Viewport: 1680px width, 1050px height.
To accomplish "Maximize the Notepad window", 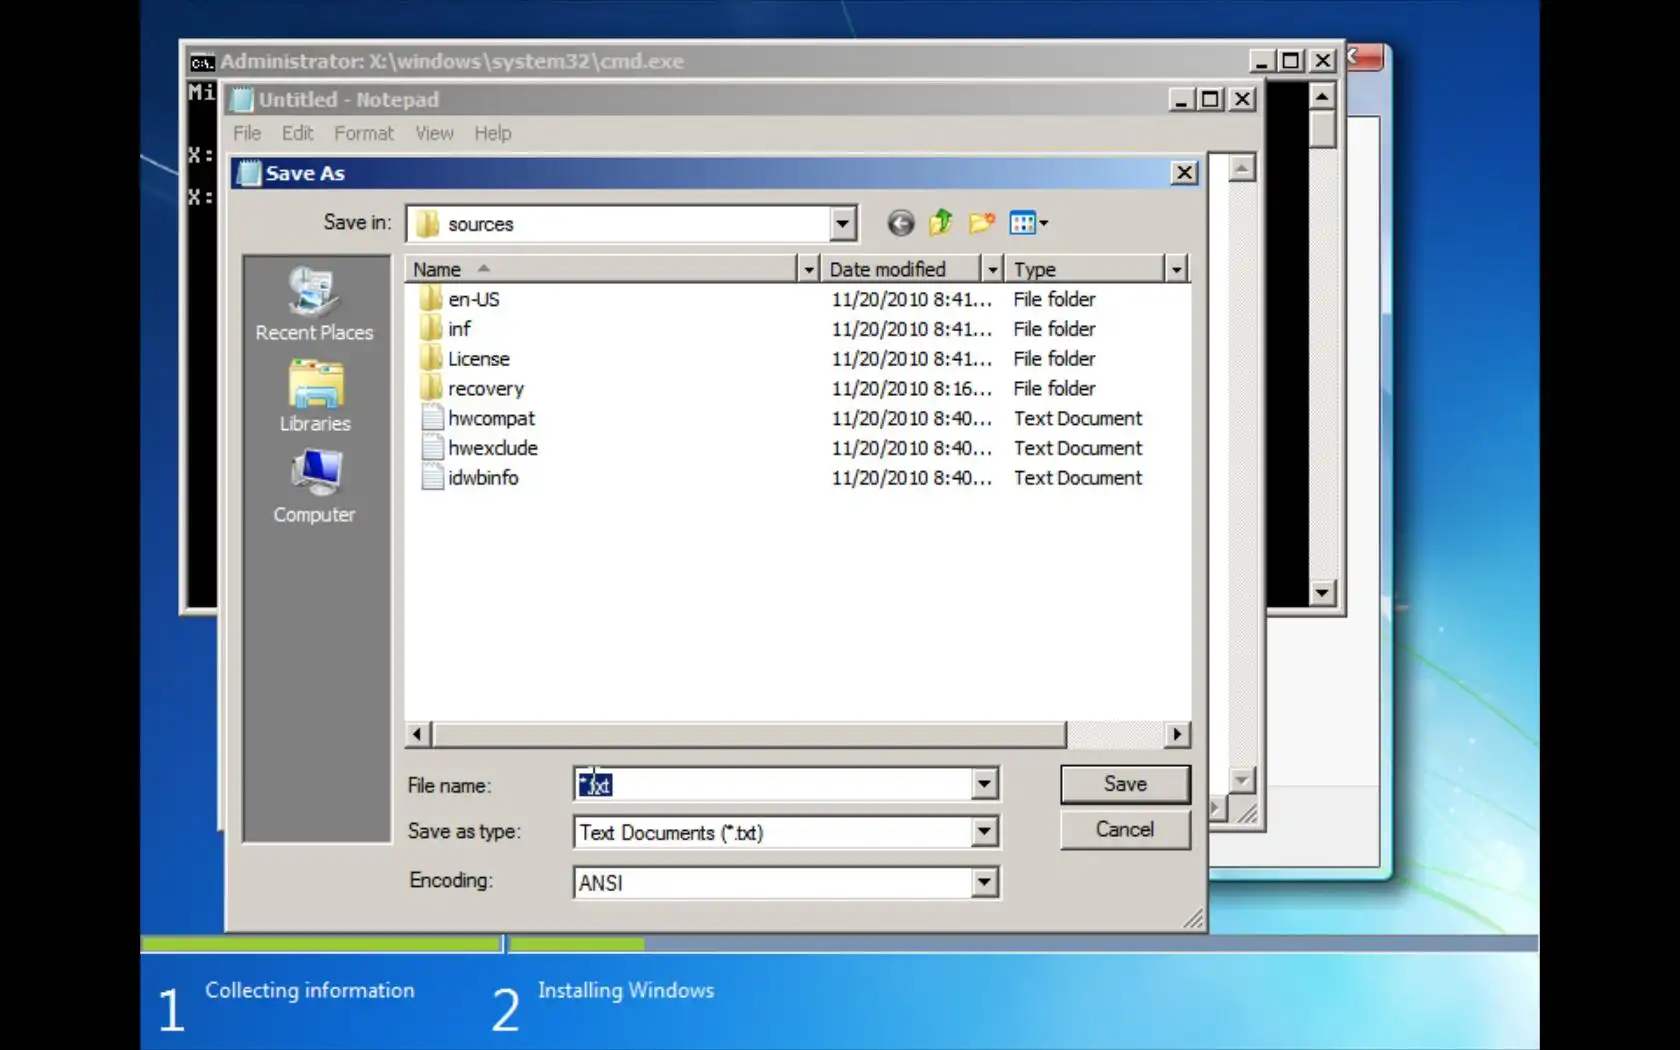I will (1210, 99).
